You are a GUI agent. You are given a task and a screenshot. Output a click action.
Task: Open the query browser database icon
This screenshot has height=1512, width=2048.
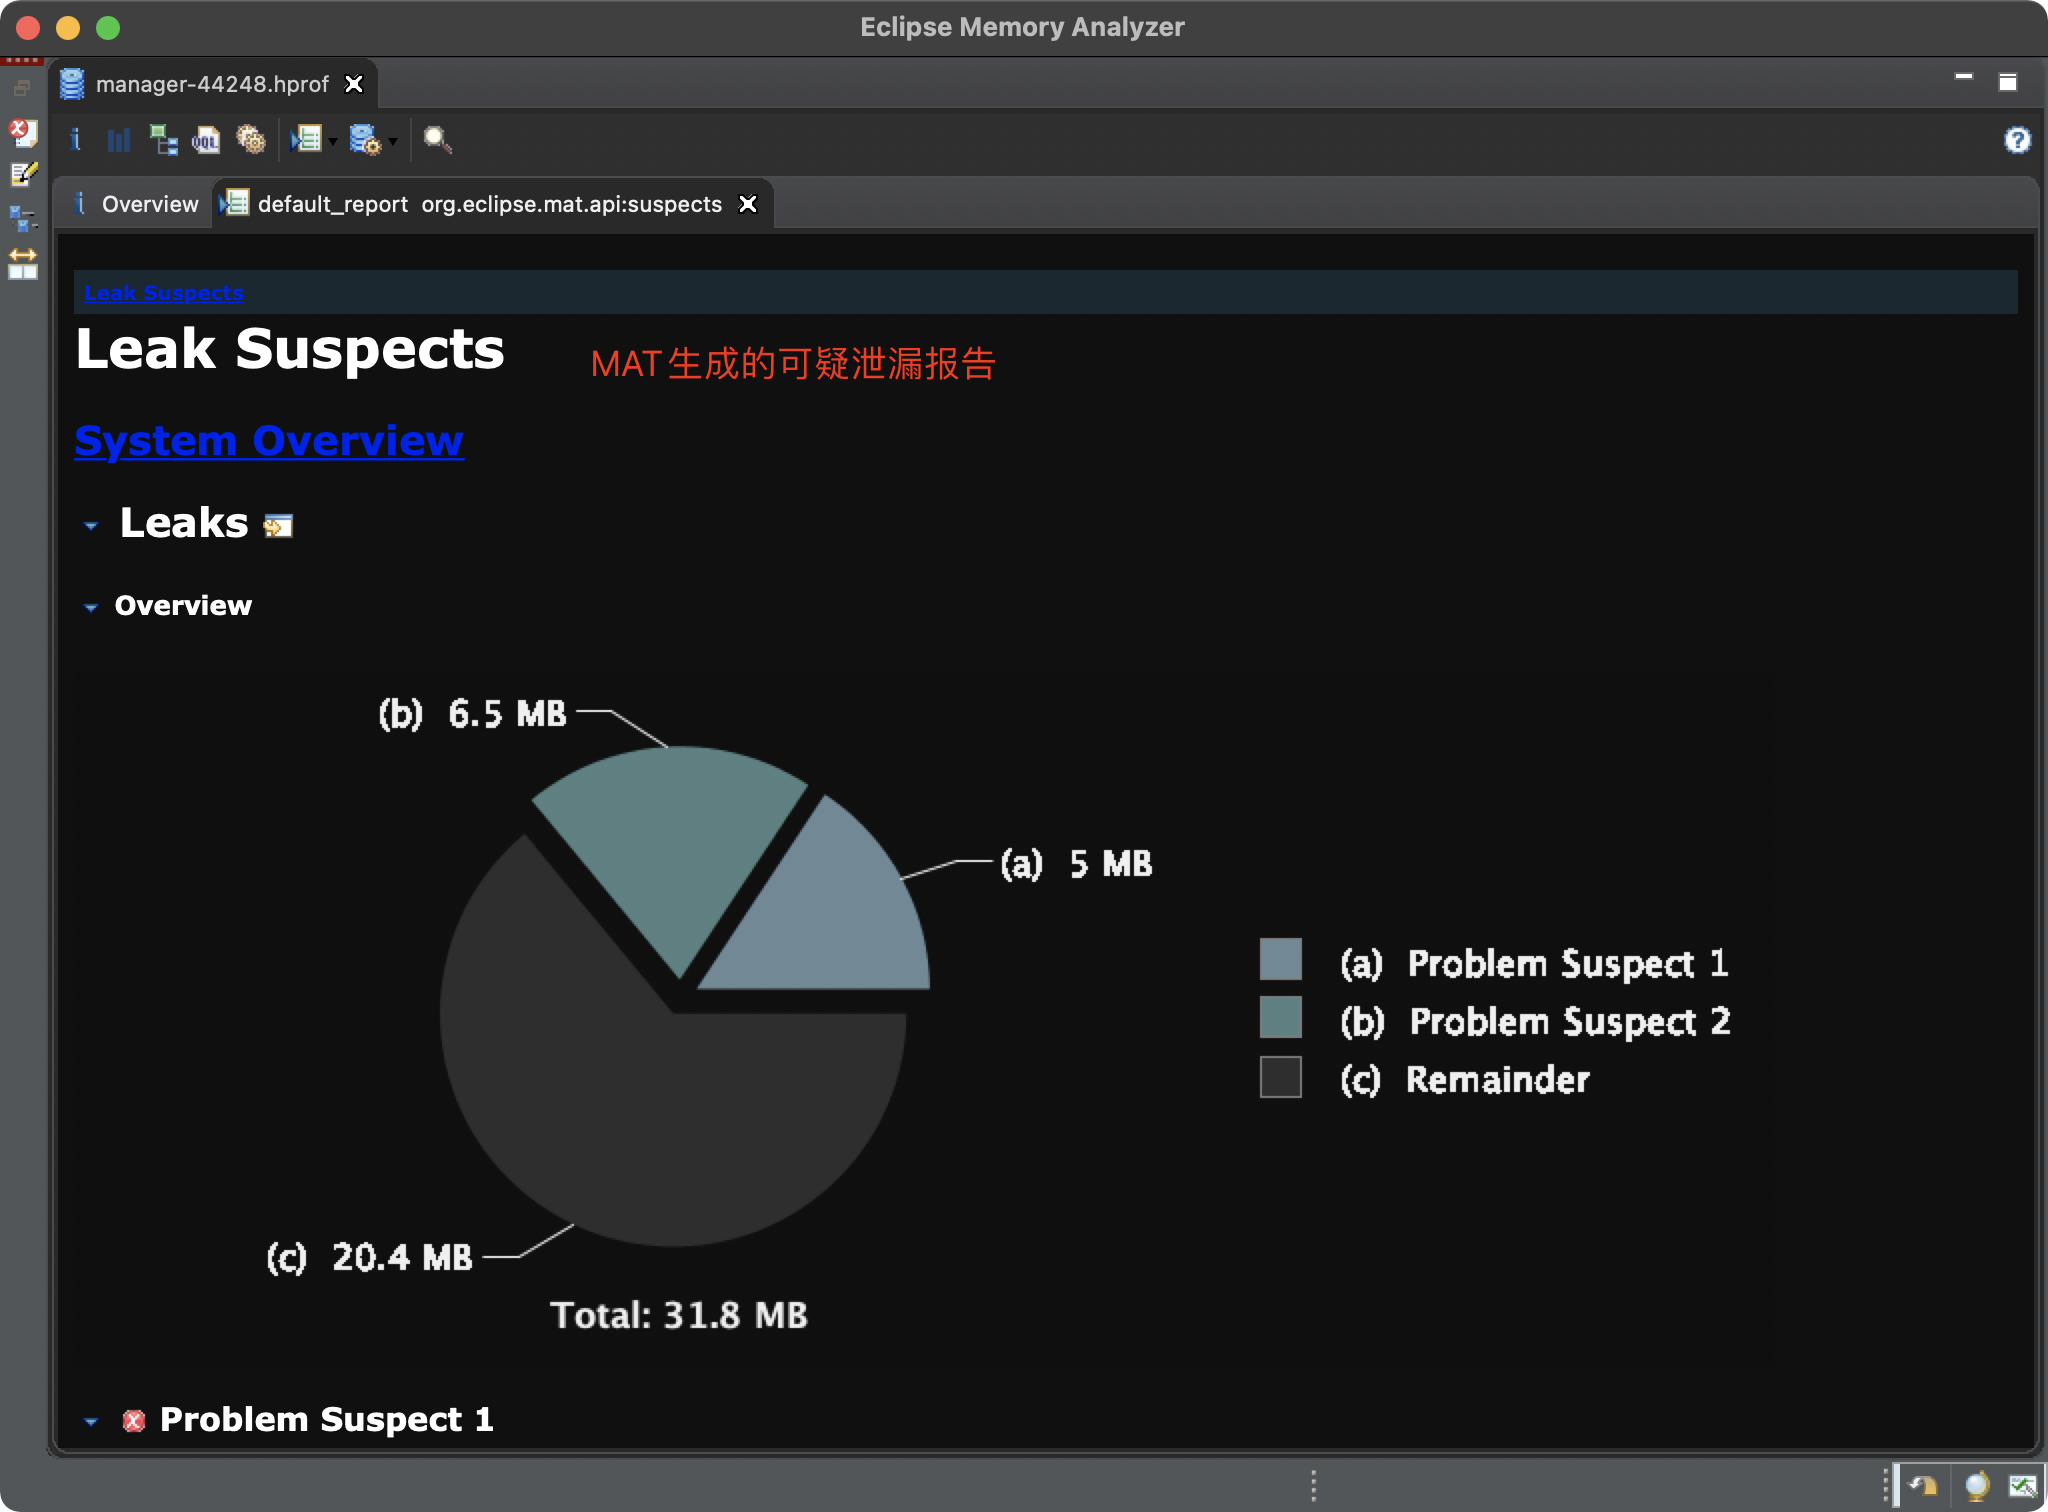click(x=365, y=140)
